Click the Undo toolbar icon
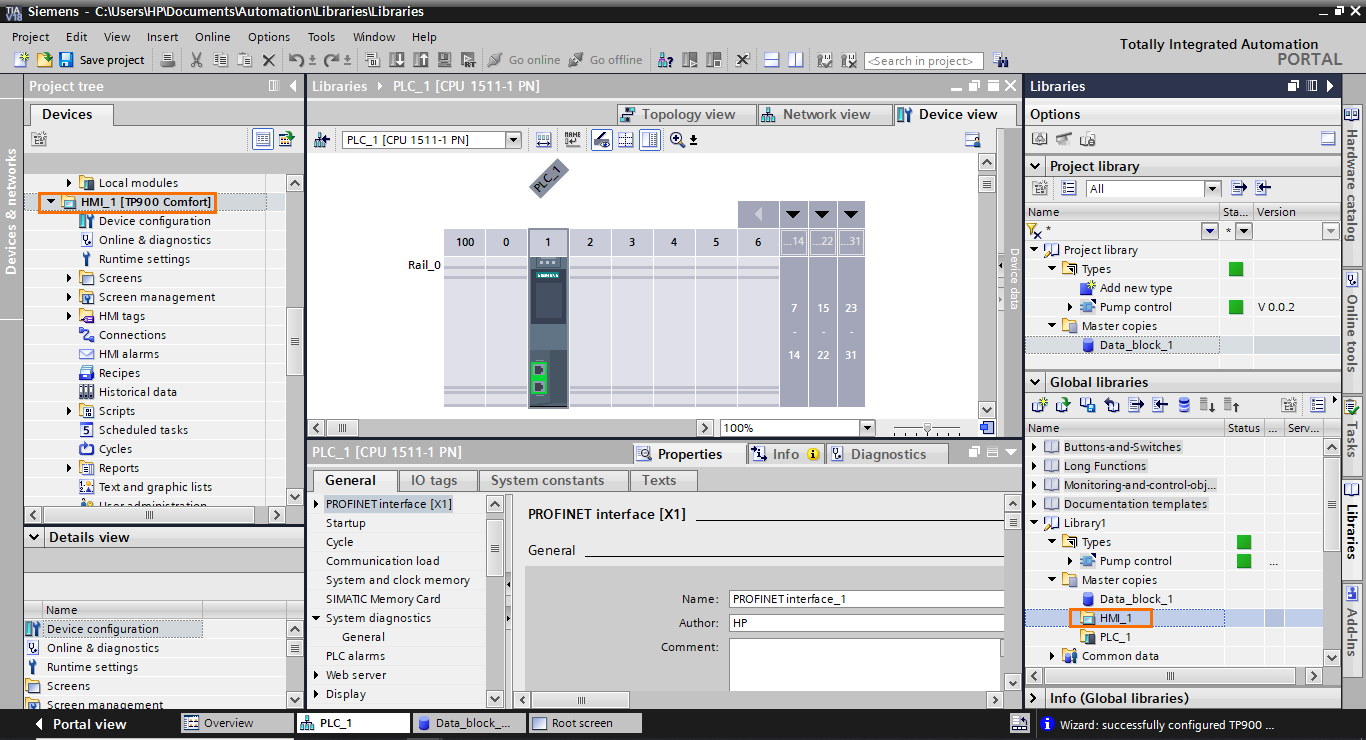The width and height of the screenshot is (1366, 740). click(294, 60)
